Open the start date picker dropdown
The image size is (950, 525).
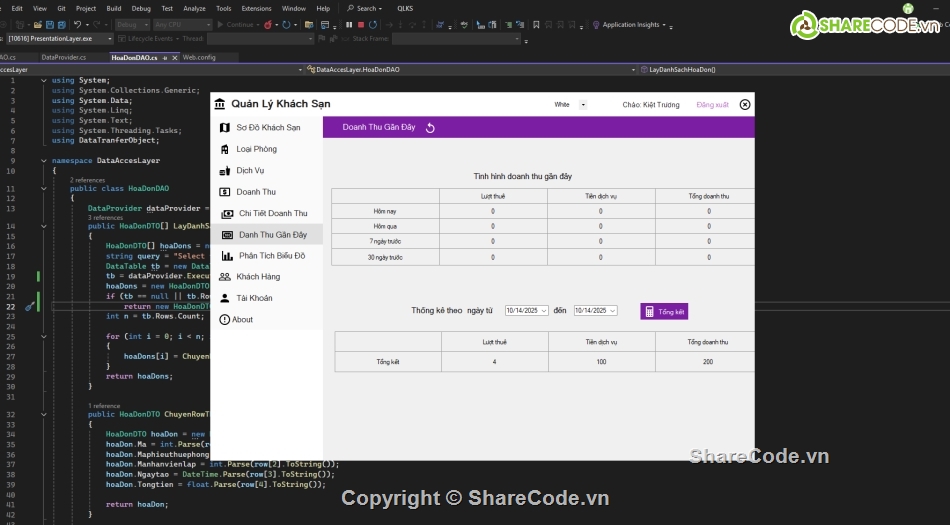pos(543,311)
